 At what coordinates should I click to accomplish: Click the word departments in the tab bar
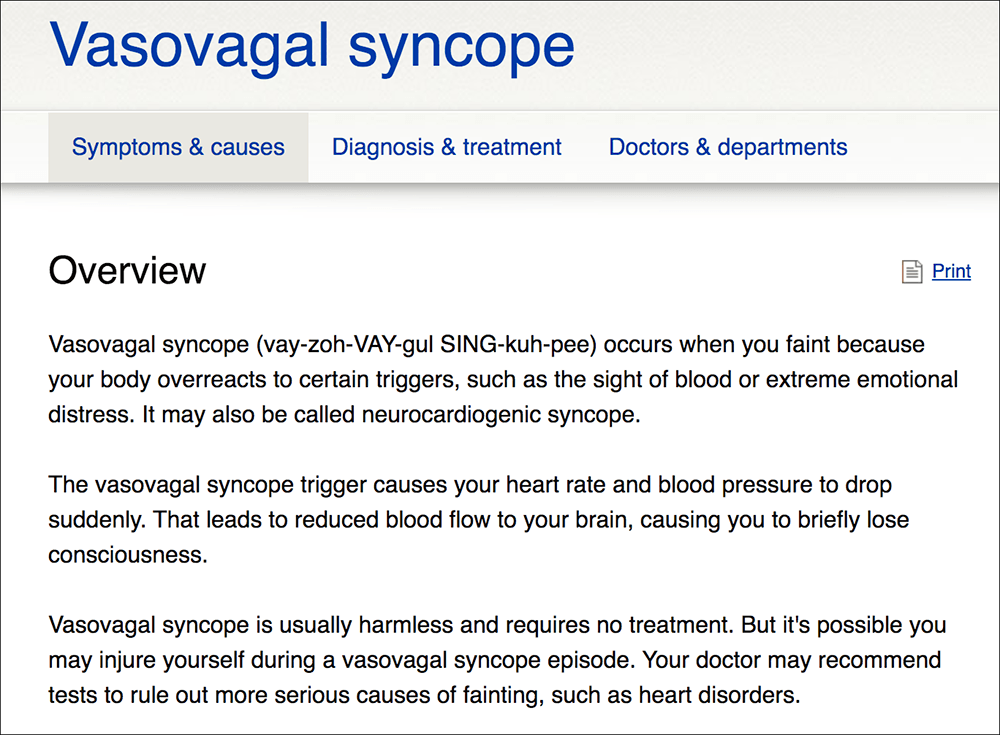pyautogui.click(x=783, y=148)
